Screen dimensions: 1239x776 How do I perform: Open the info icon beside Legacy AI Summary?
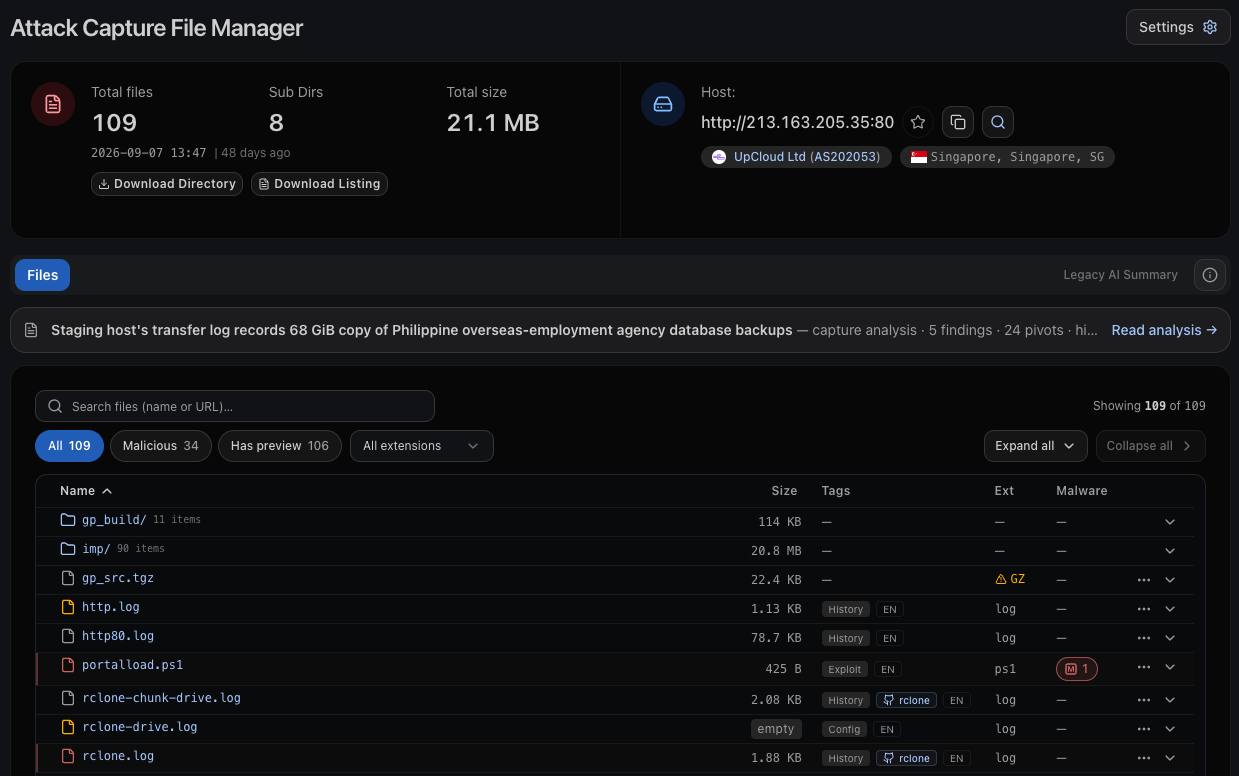(1210, 275)
